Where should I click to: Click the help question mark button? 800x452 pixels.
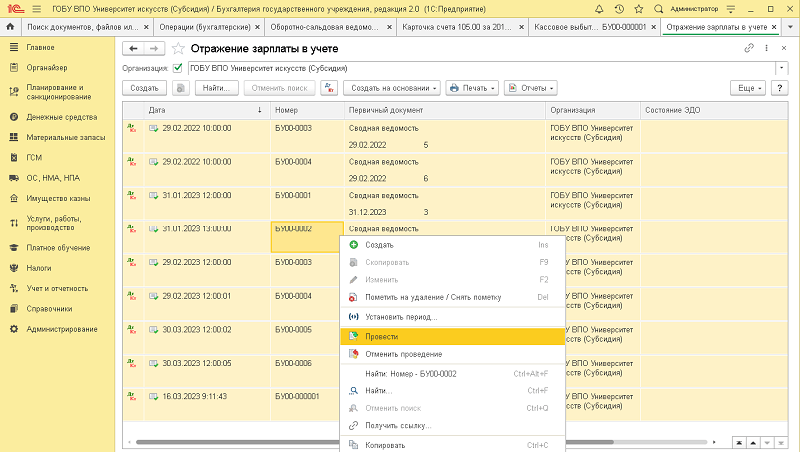tap(780, 88)
